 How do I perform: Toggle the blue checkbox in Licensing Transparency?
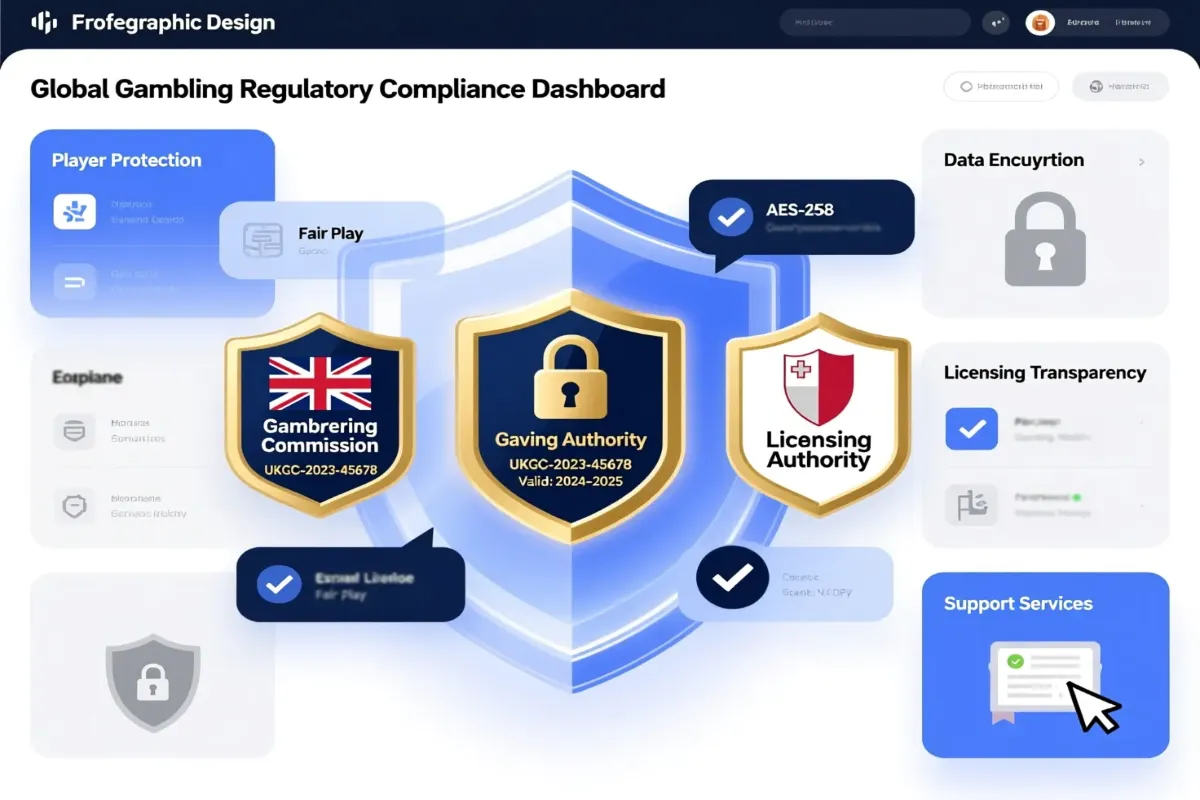click(971, 429)
